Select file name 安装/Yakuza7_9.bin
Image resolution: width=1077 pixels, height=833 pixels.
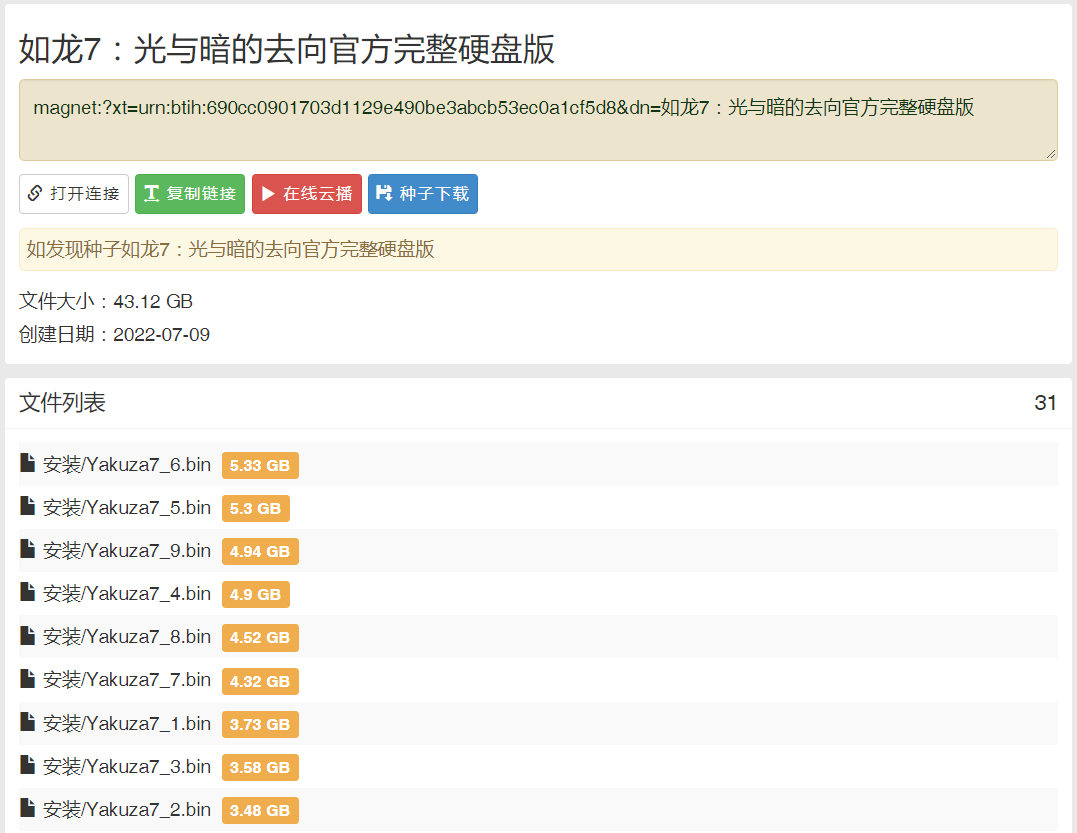click(x=127, y=551)
